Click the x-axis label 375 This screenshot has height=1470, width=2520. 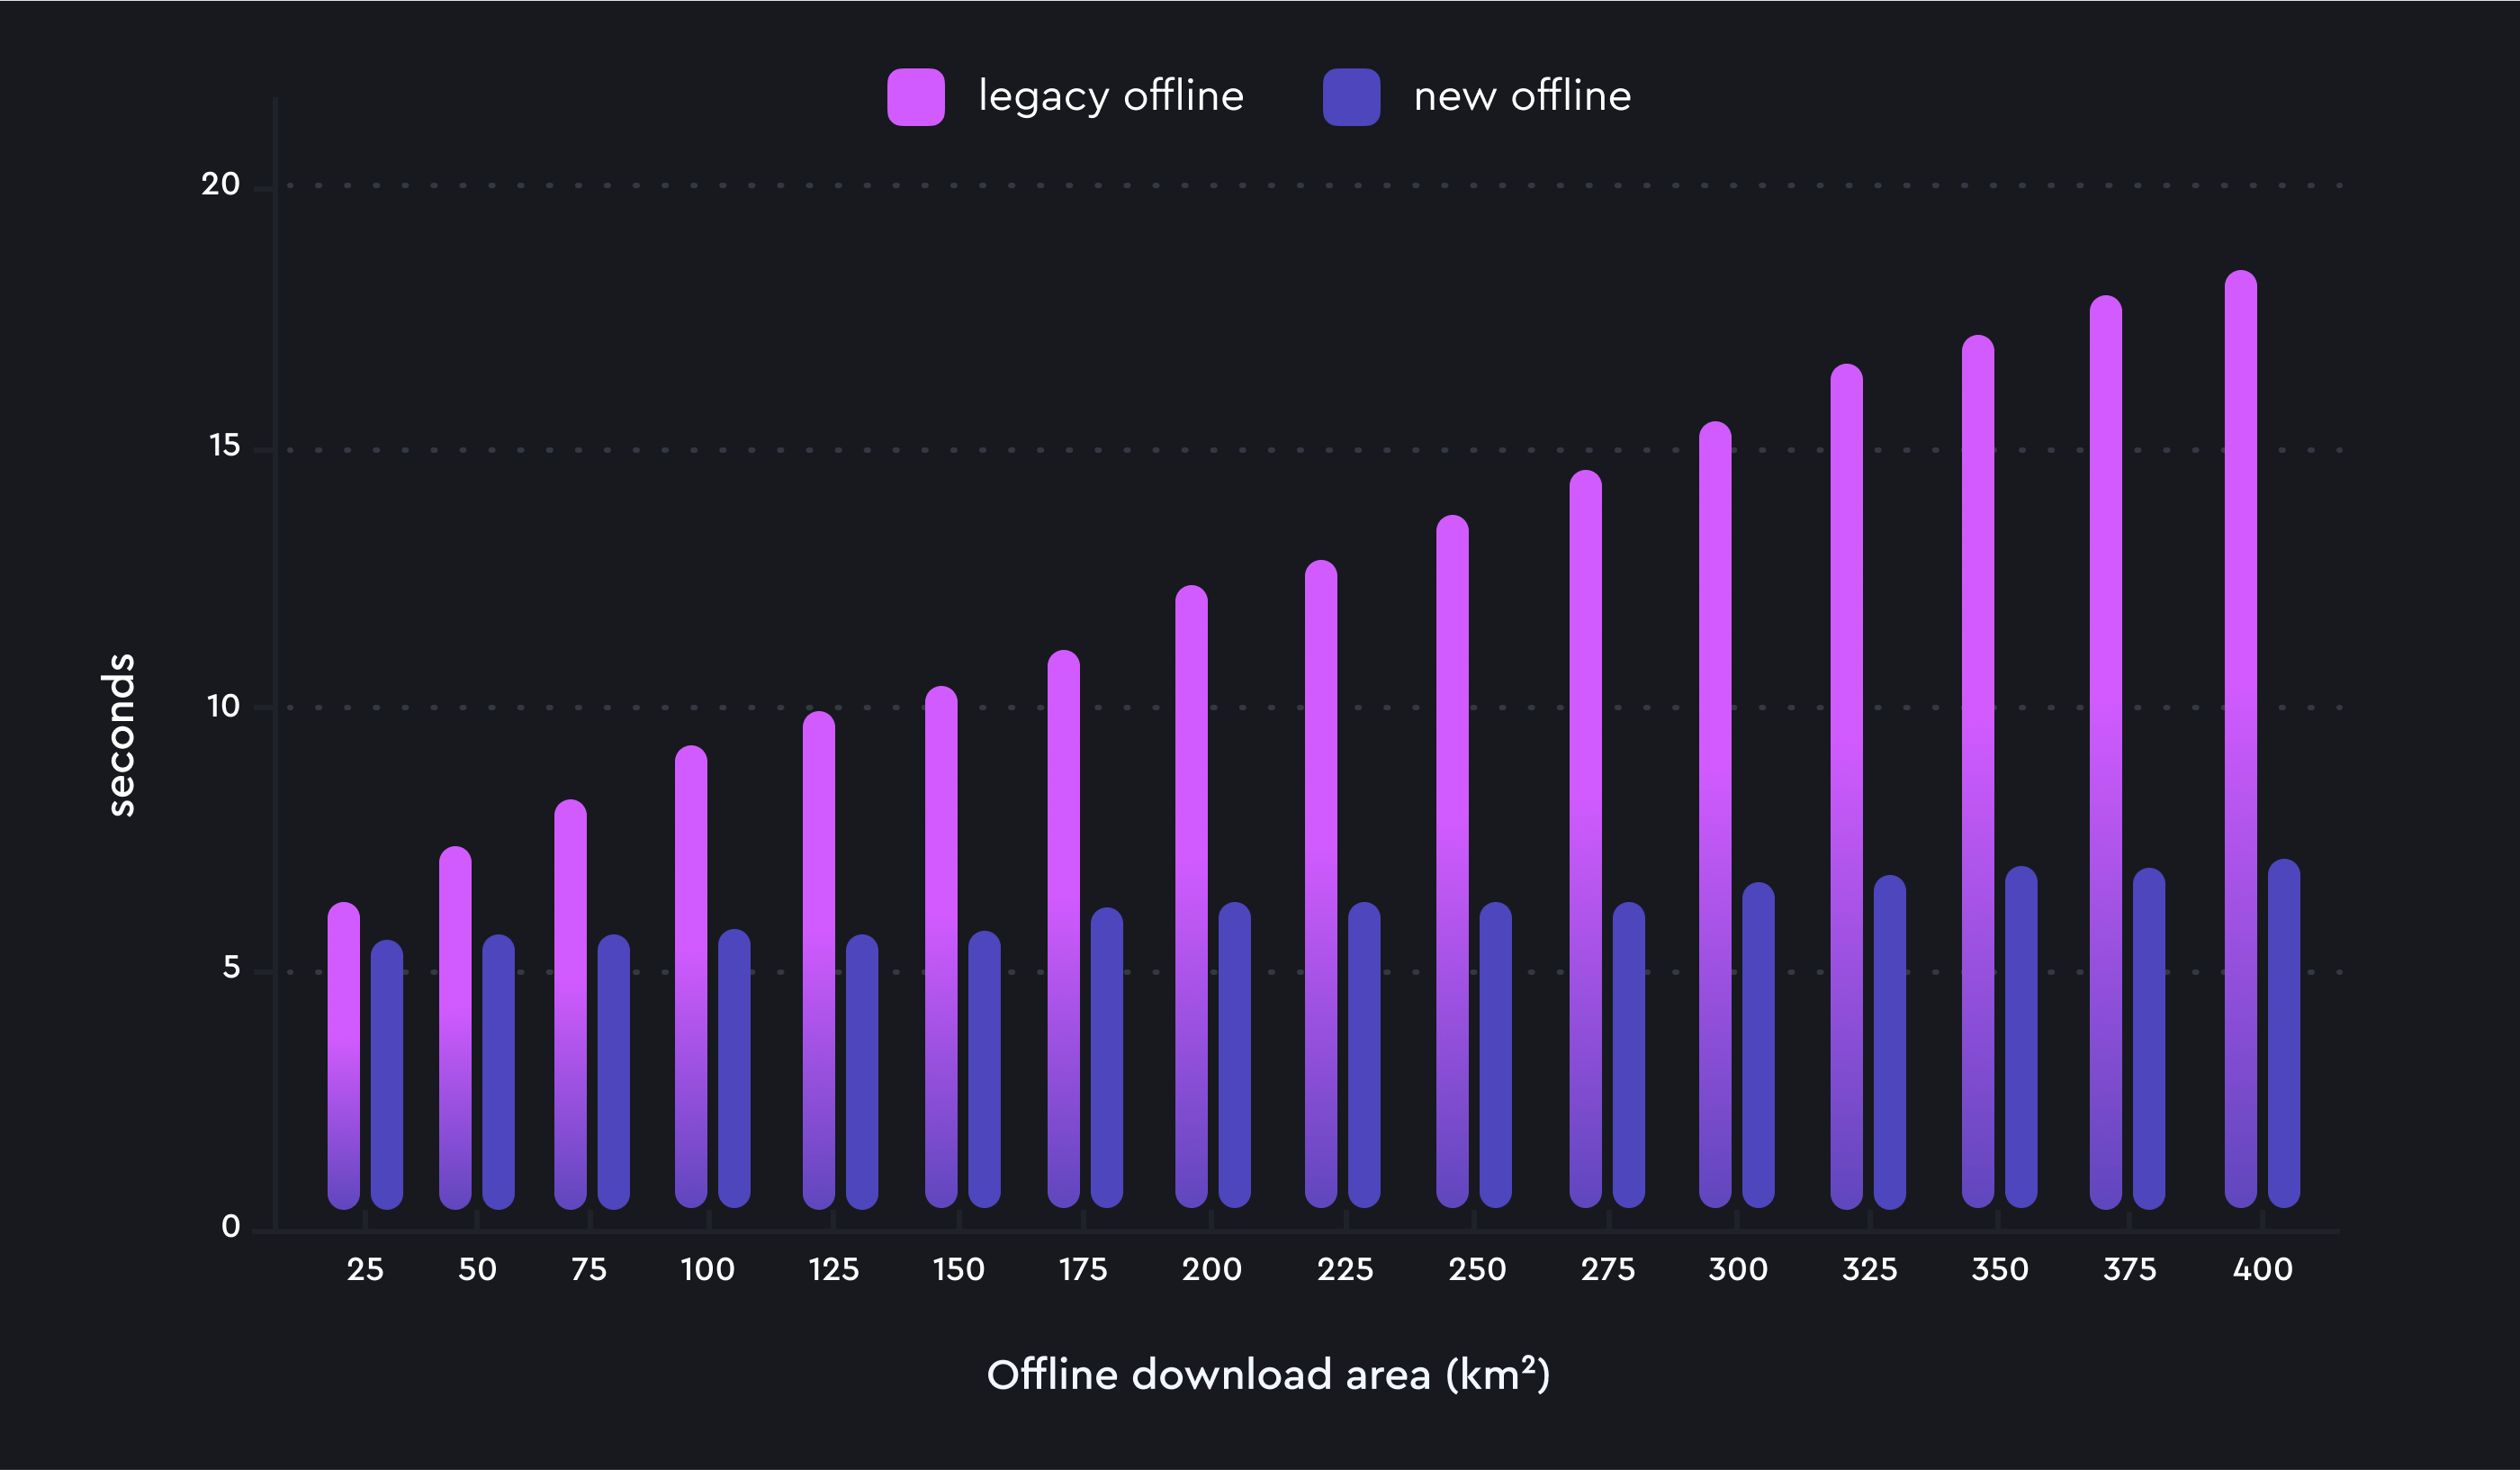(2129, 1270)
